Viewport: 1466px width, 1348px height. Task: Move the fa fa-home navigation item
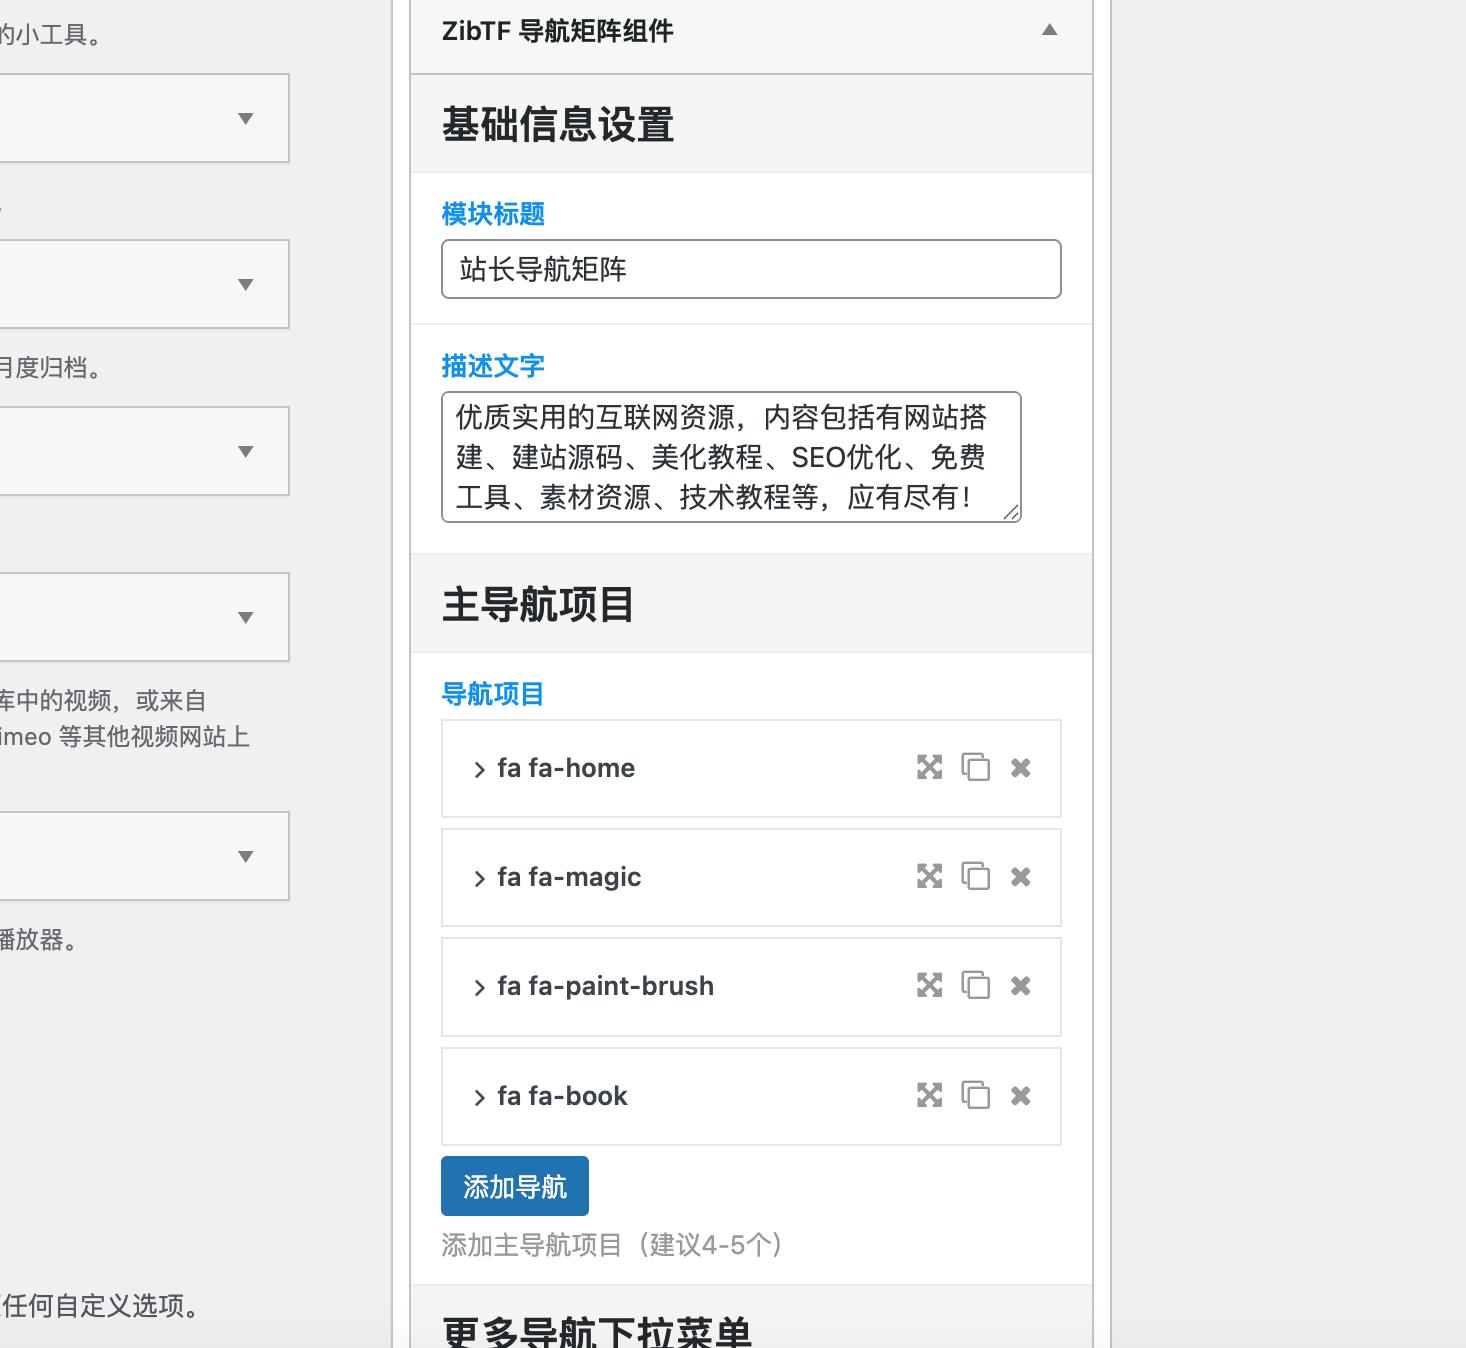pos(929,768)
